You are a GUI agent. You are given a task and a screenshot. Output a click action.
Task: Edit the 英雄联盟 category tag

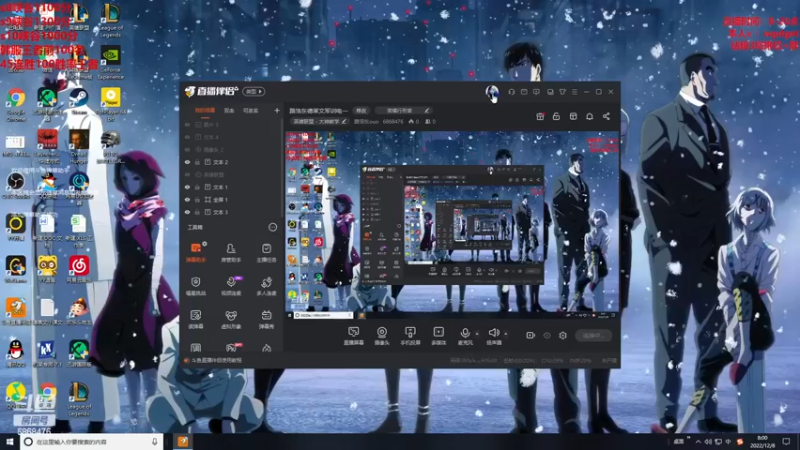pyautogui.click(x=320, y=121)
